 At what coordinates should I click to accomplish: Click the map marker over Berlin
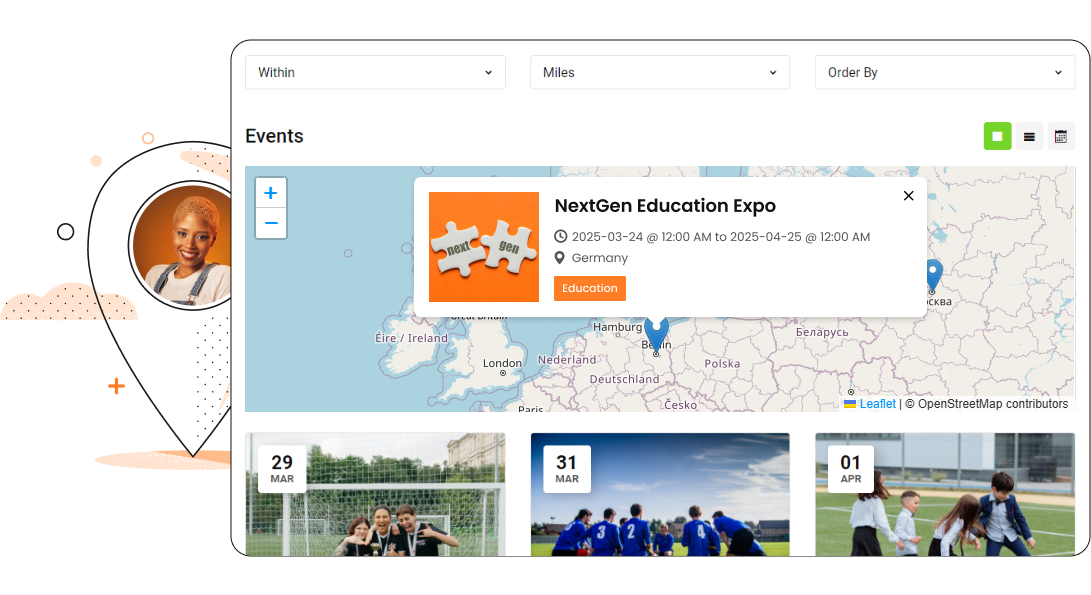point(656,333)
